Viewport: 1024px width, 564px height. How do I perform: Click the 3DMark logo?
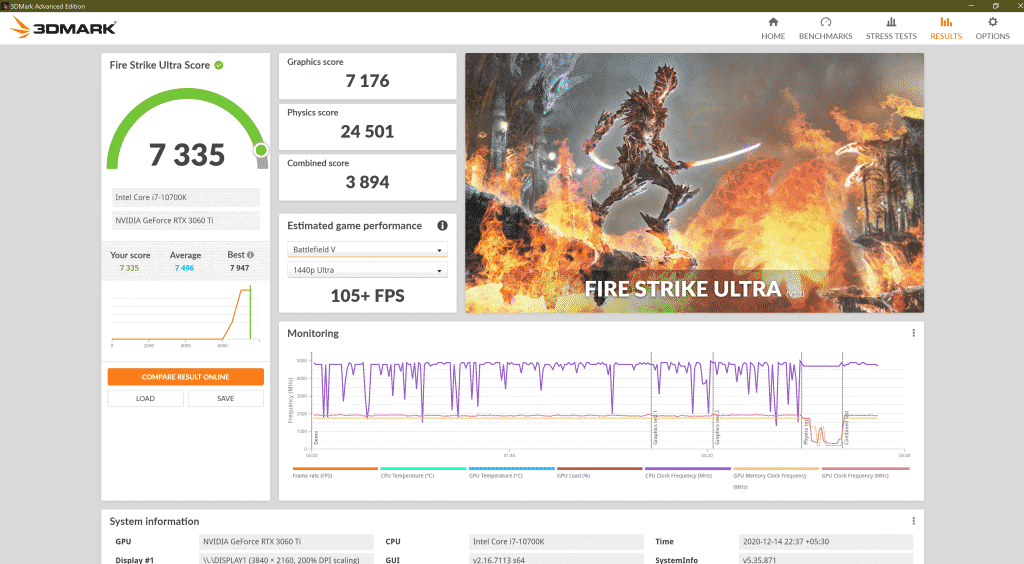click(64, 27)
